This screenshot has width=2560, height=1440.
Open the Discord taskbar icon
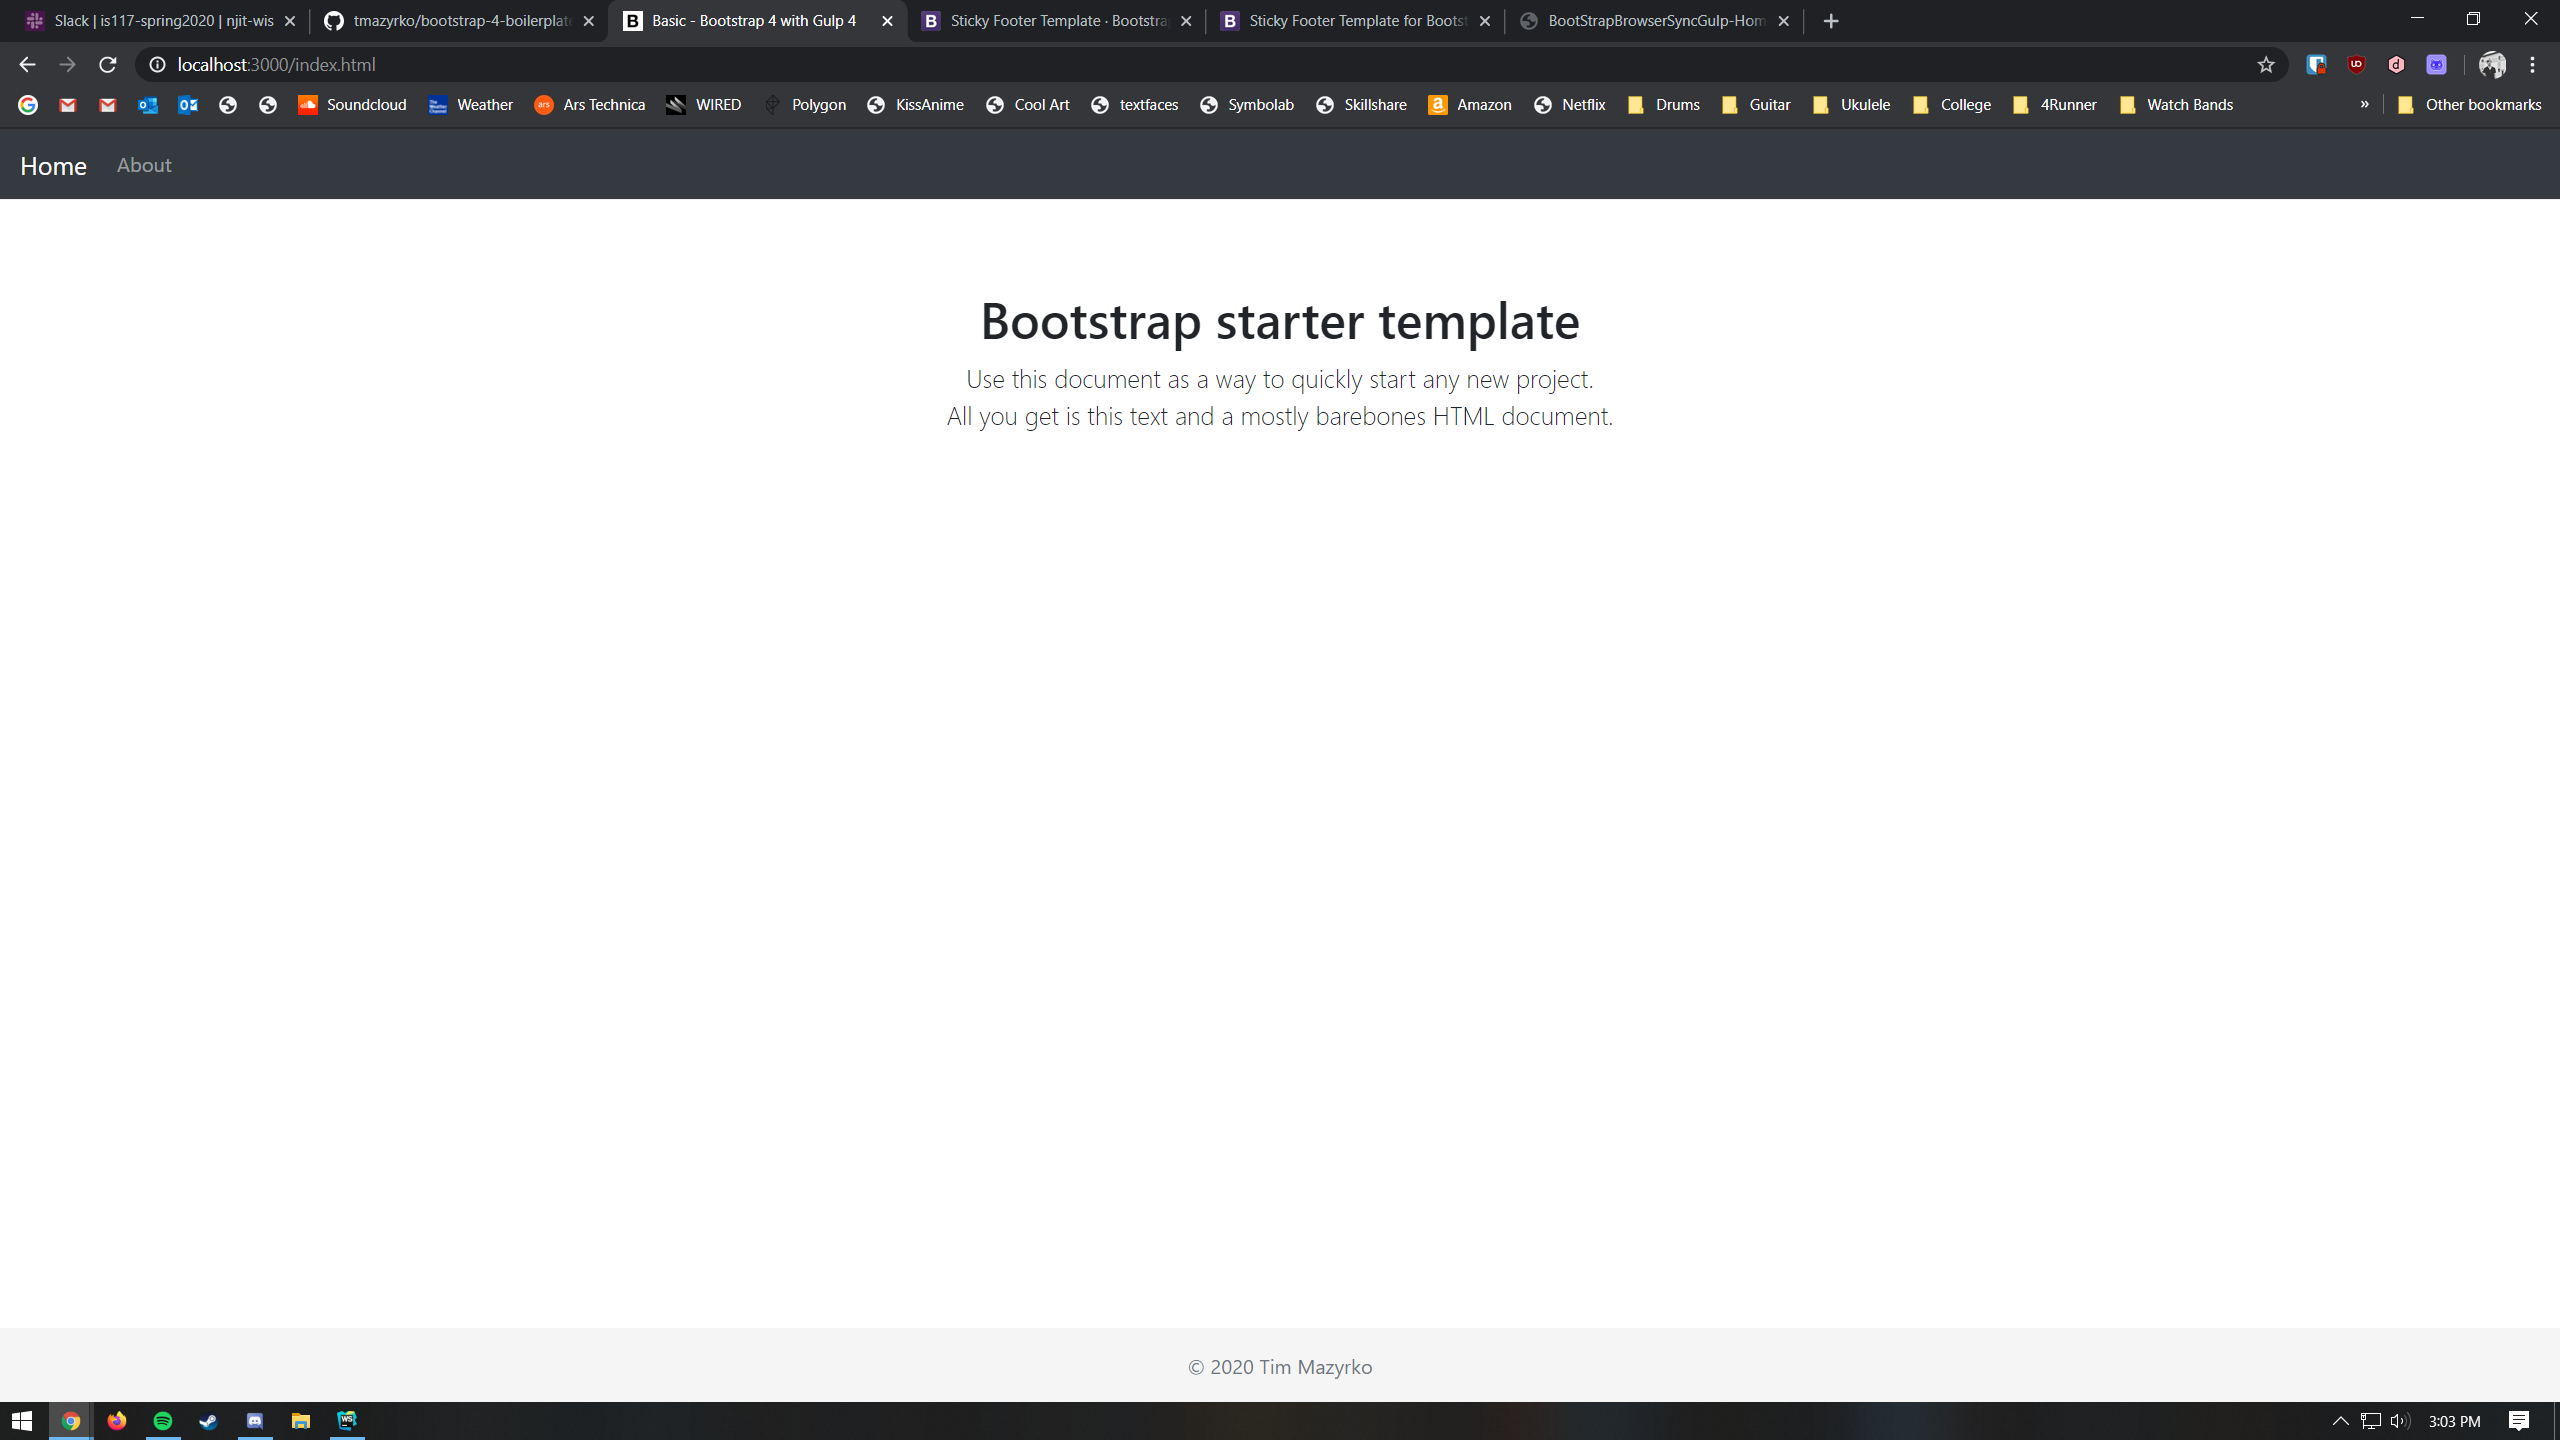[255, 1421]
